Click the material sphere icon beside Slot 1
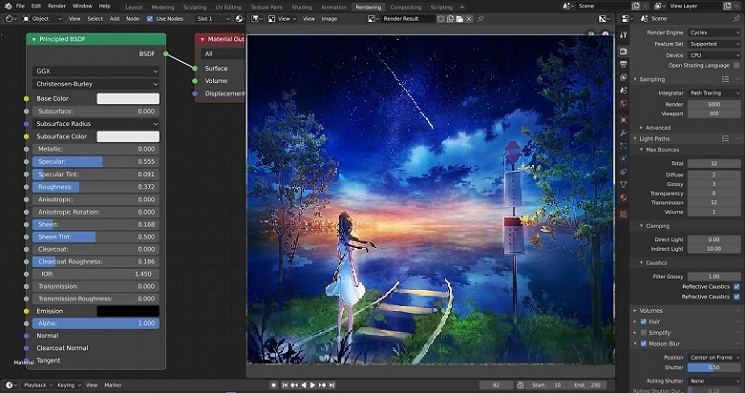The height and width of the screenshot is (393, 745). (239, 19)
